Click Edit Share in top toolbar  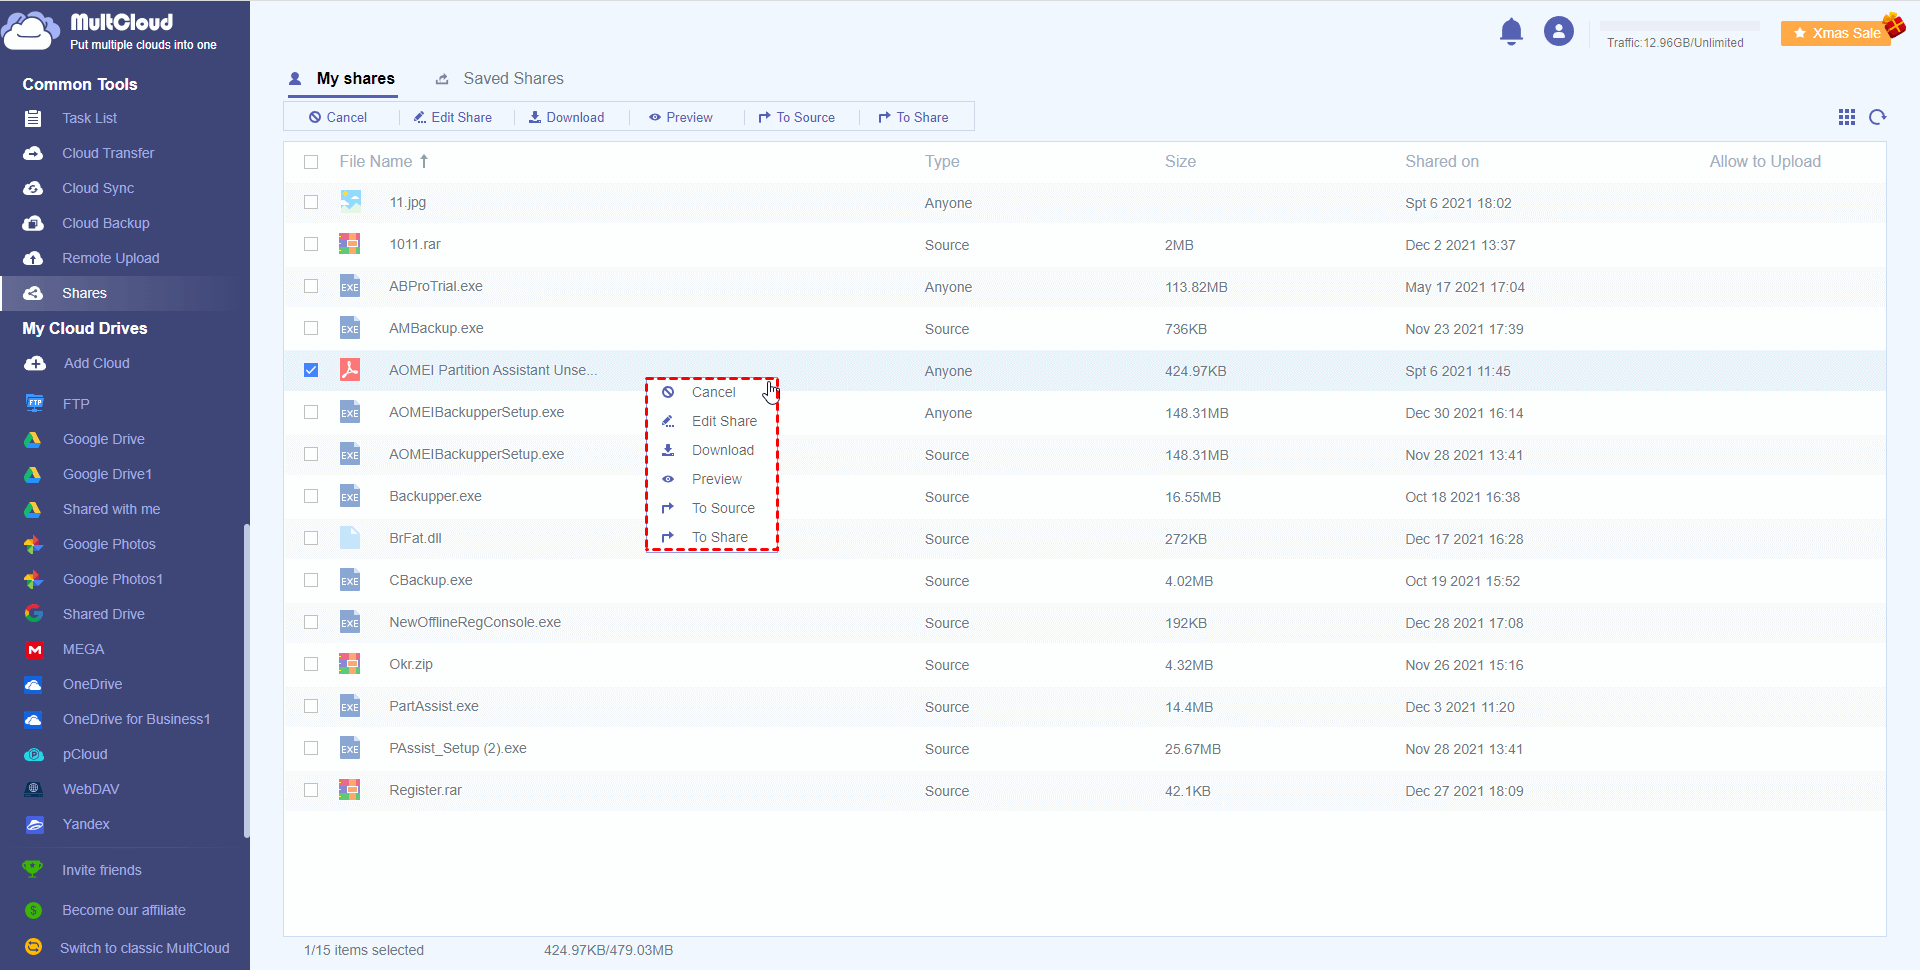point(453,117)
